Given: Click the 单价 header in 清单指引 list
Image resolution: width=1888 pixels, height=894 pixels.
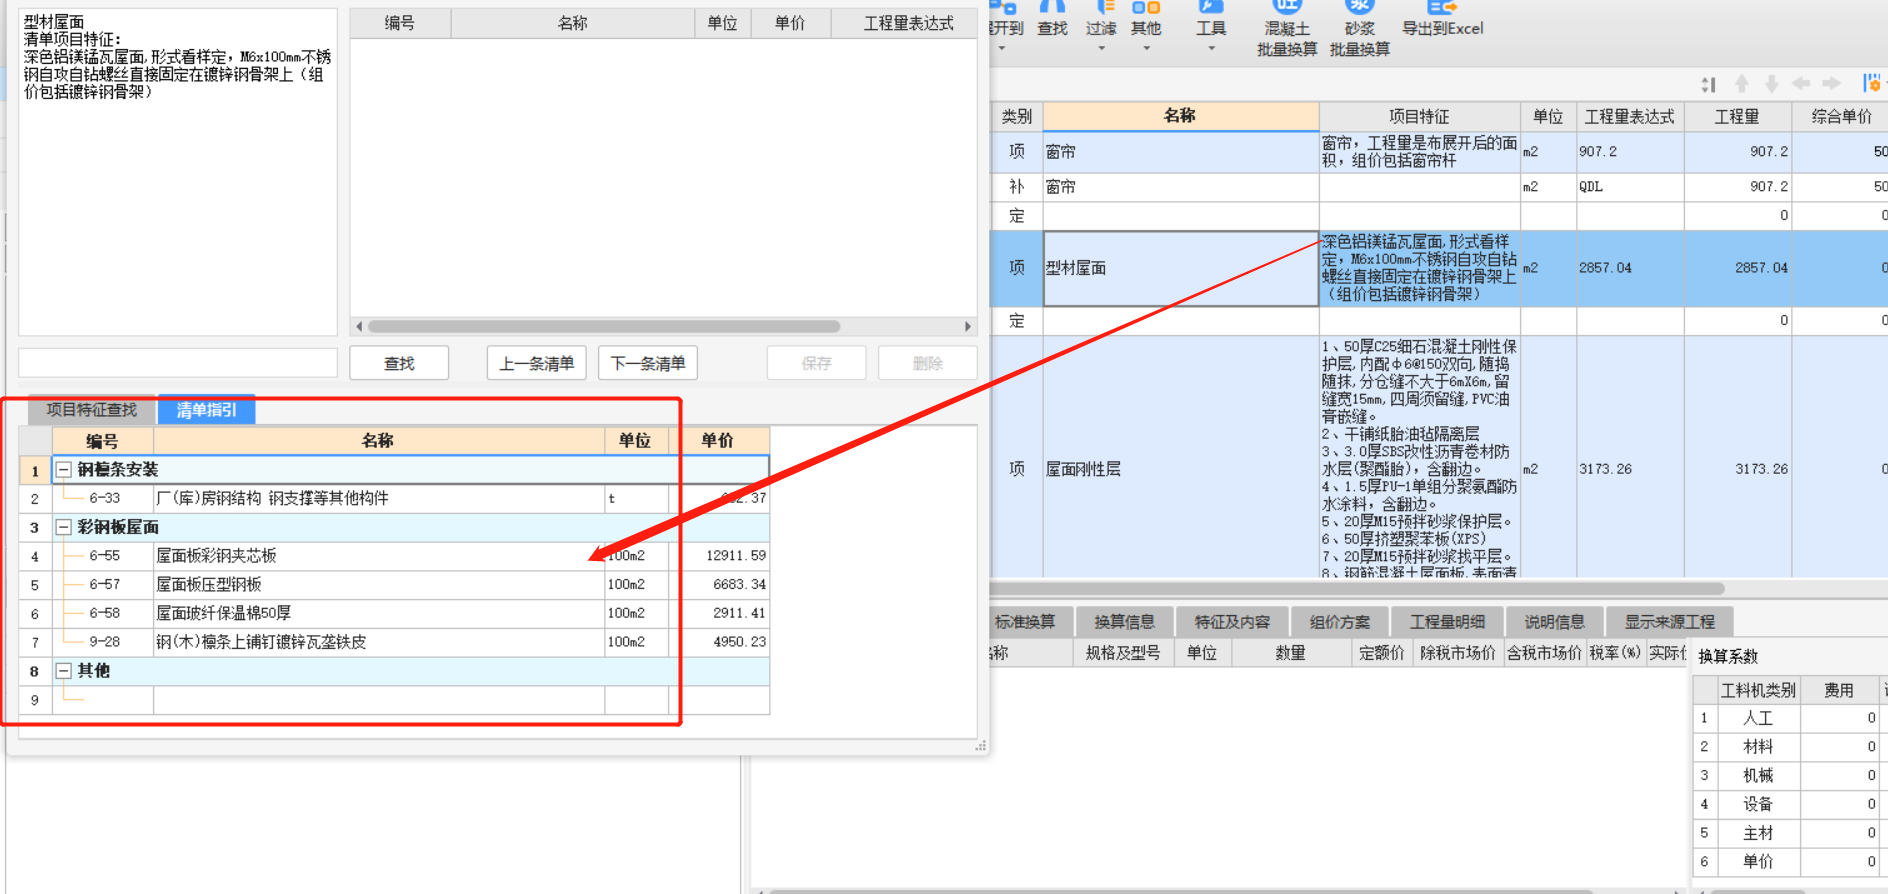Looking at the screenshot, I should click(x=717, y=441).
